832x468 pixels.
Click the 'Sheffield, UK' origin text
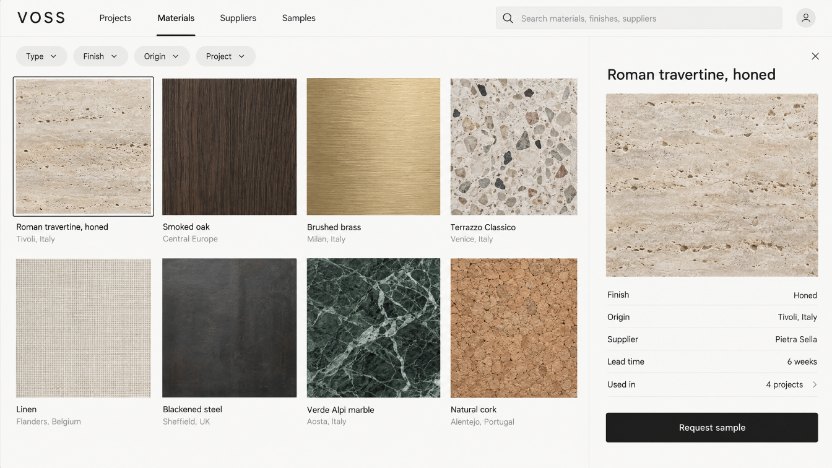(x=186, y=422)
